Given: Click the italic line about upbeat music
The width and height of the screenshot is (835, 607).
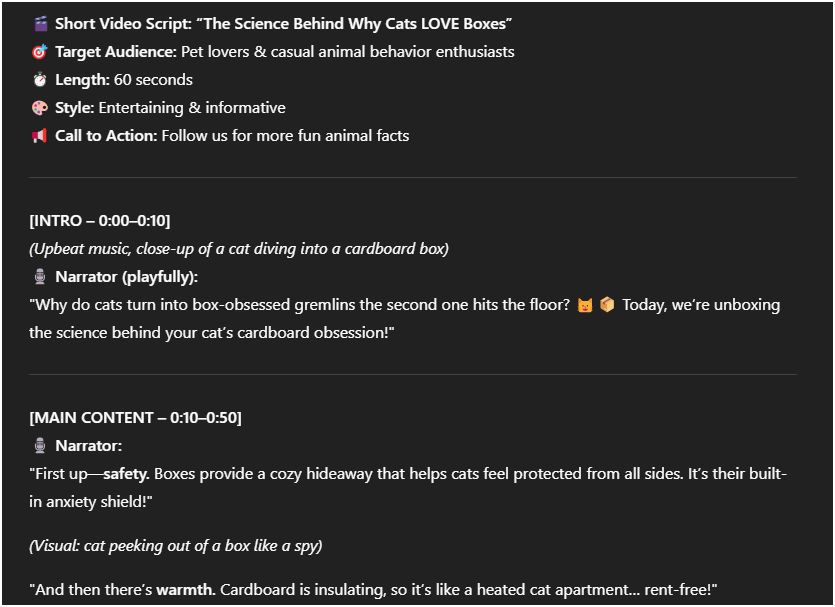Looking at the screenshot, I should coord(239,249).
